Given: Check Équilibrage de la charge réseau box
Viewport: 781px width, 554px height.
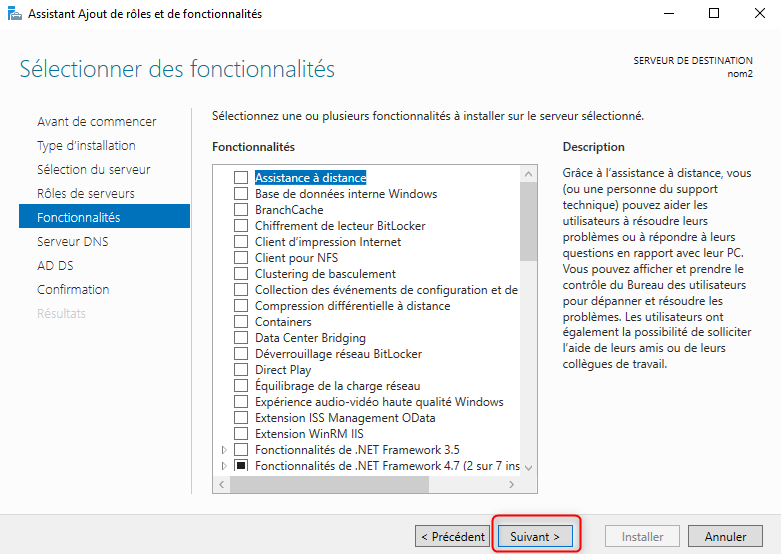Looking at the screenshot, I should tap(241, 386).
